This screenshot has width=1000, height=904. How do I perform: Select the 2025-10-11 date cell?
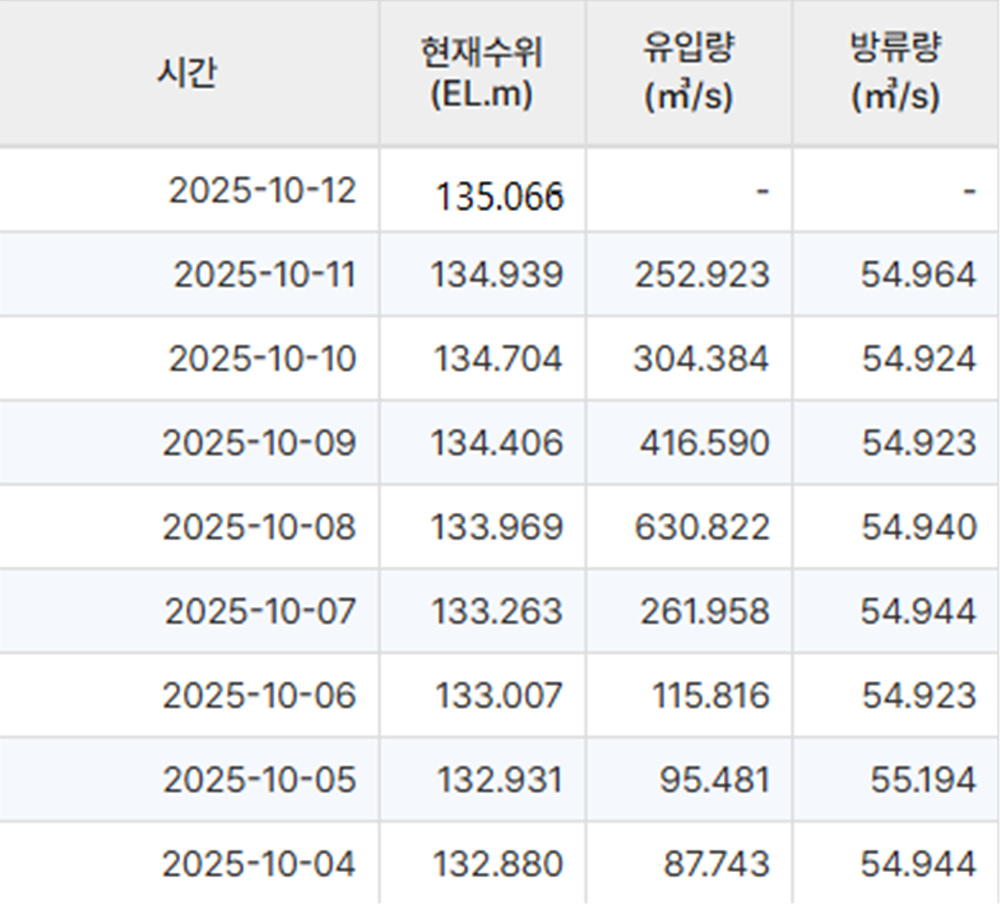pos(264,274)
